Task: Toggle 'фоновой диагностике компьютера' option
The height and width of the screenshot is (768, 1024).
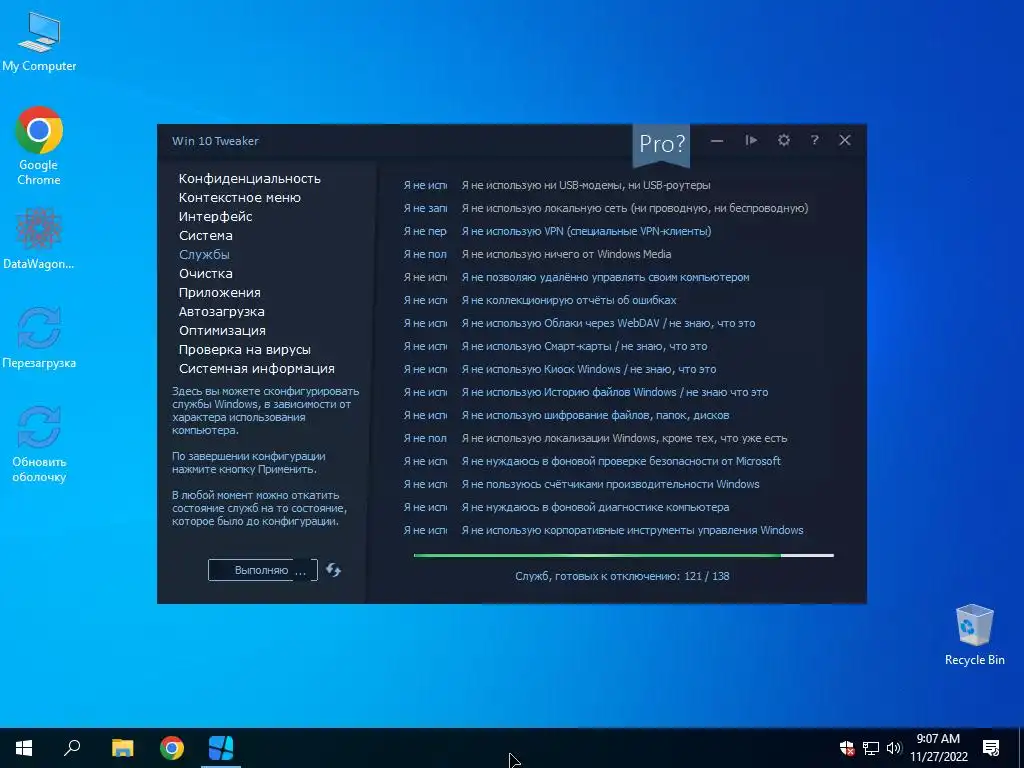Action: click(x=596, y=507)
